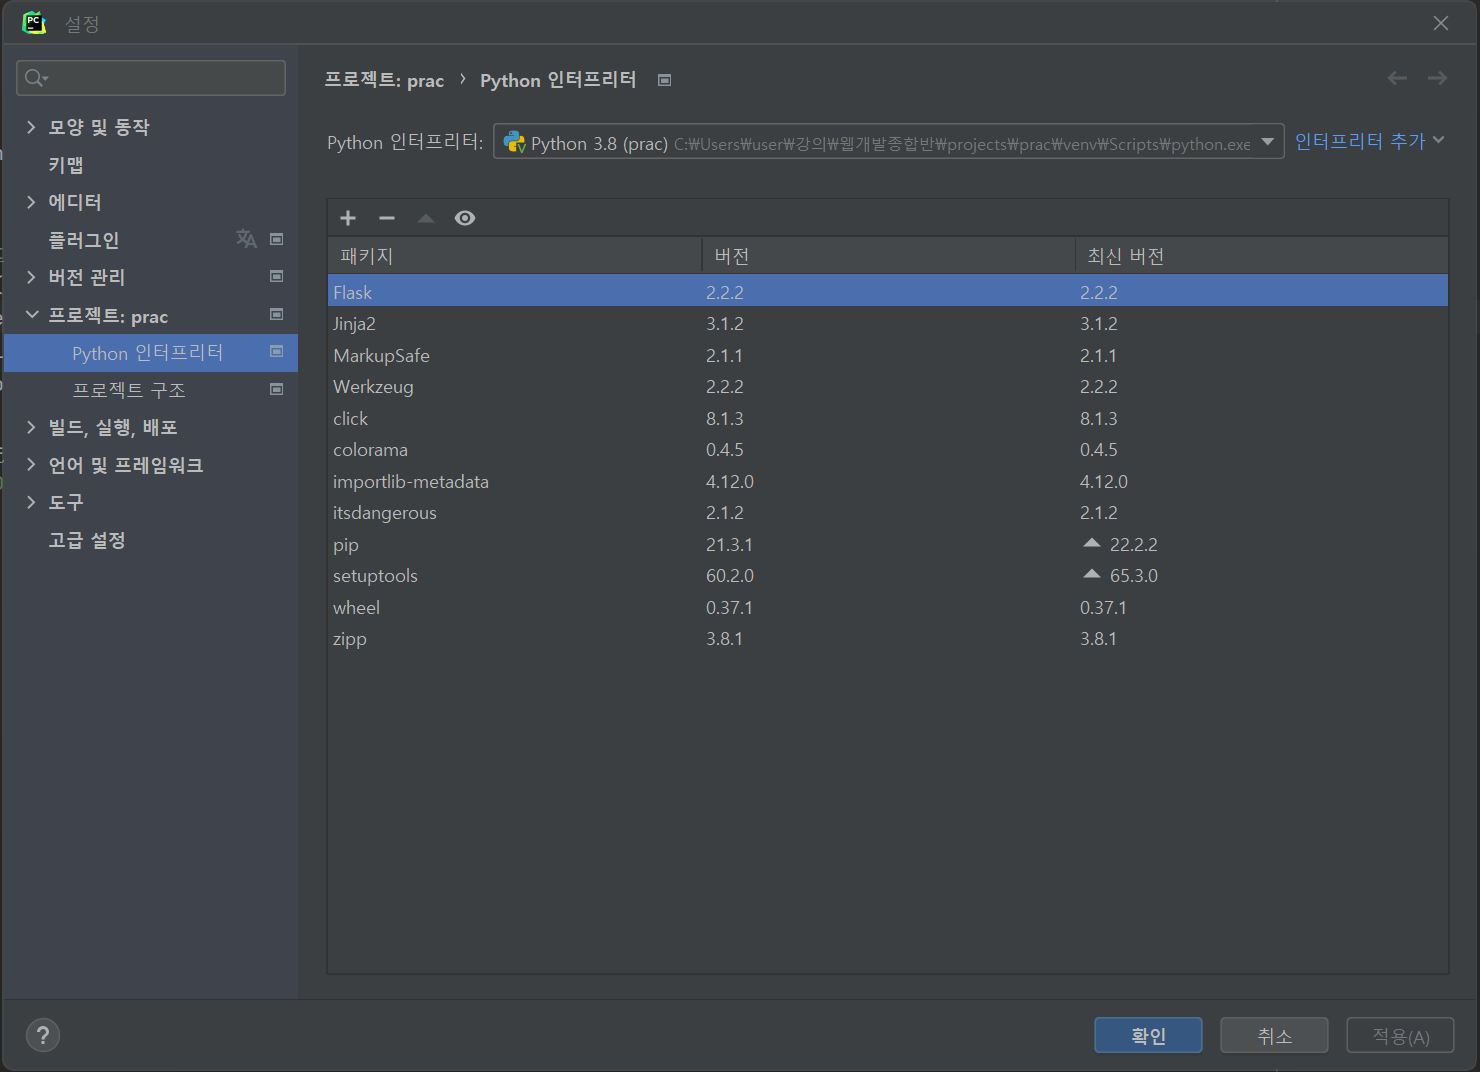
Task: Click the interpreter path ending in python.exe
Action: pyautogui.click(x=962, y=144)
